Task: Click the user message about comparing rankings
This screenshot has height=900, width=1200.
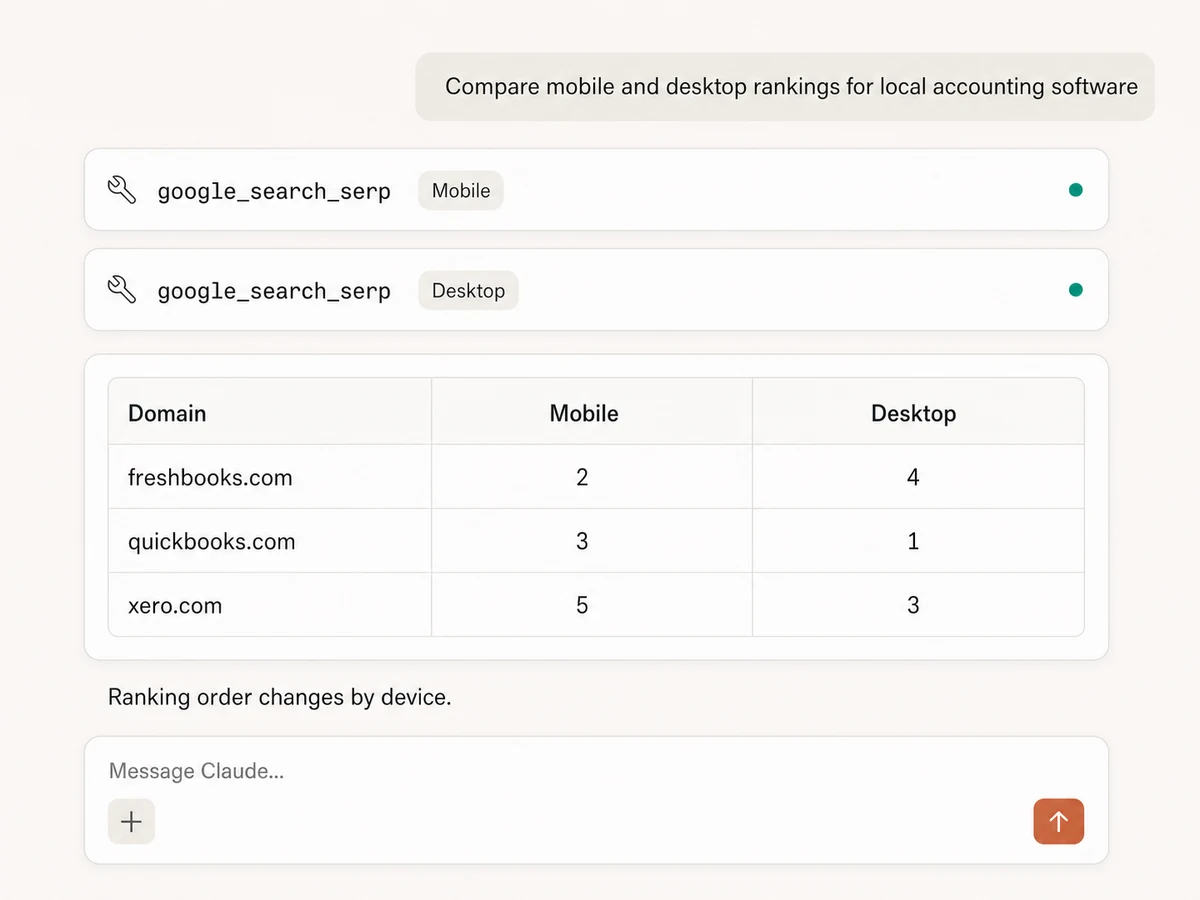Action: tap(785, 87)
